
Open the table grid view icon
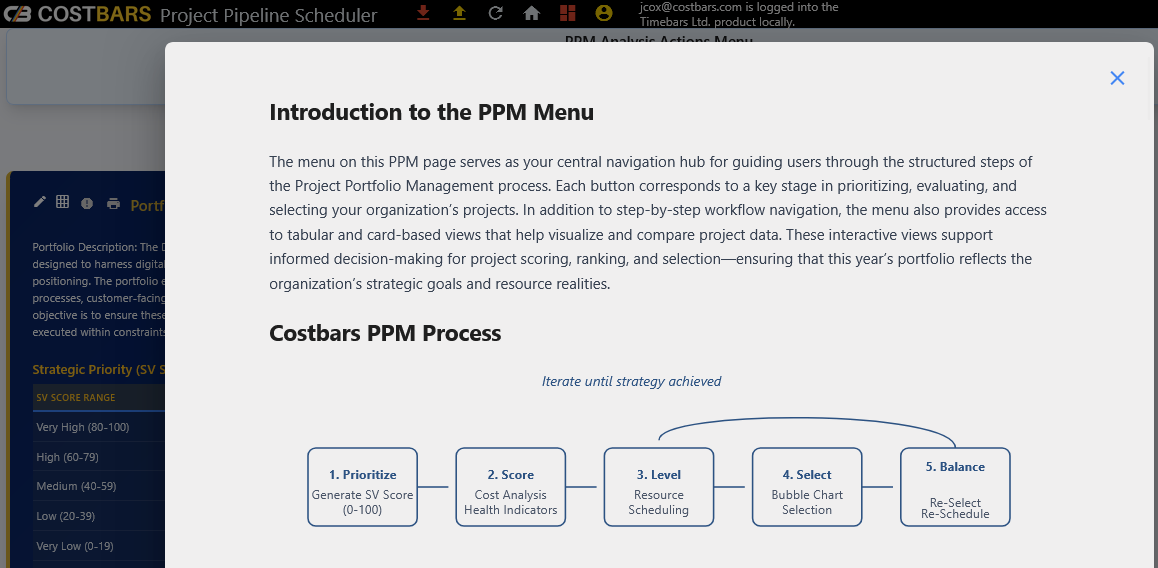[62, 202]
